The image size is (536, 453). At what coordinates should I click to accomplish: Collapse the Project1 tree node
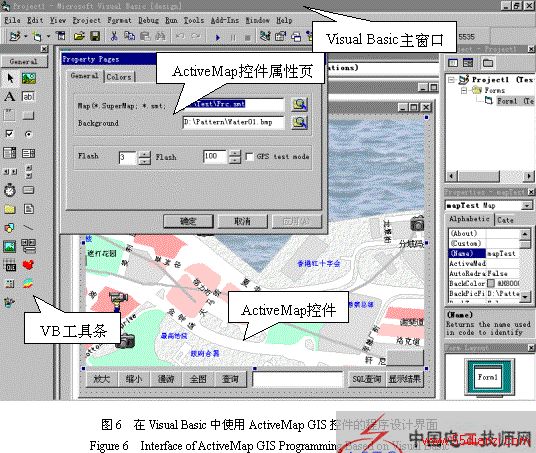[452, 80]
